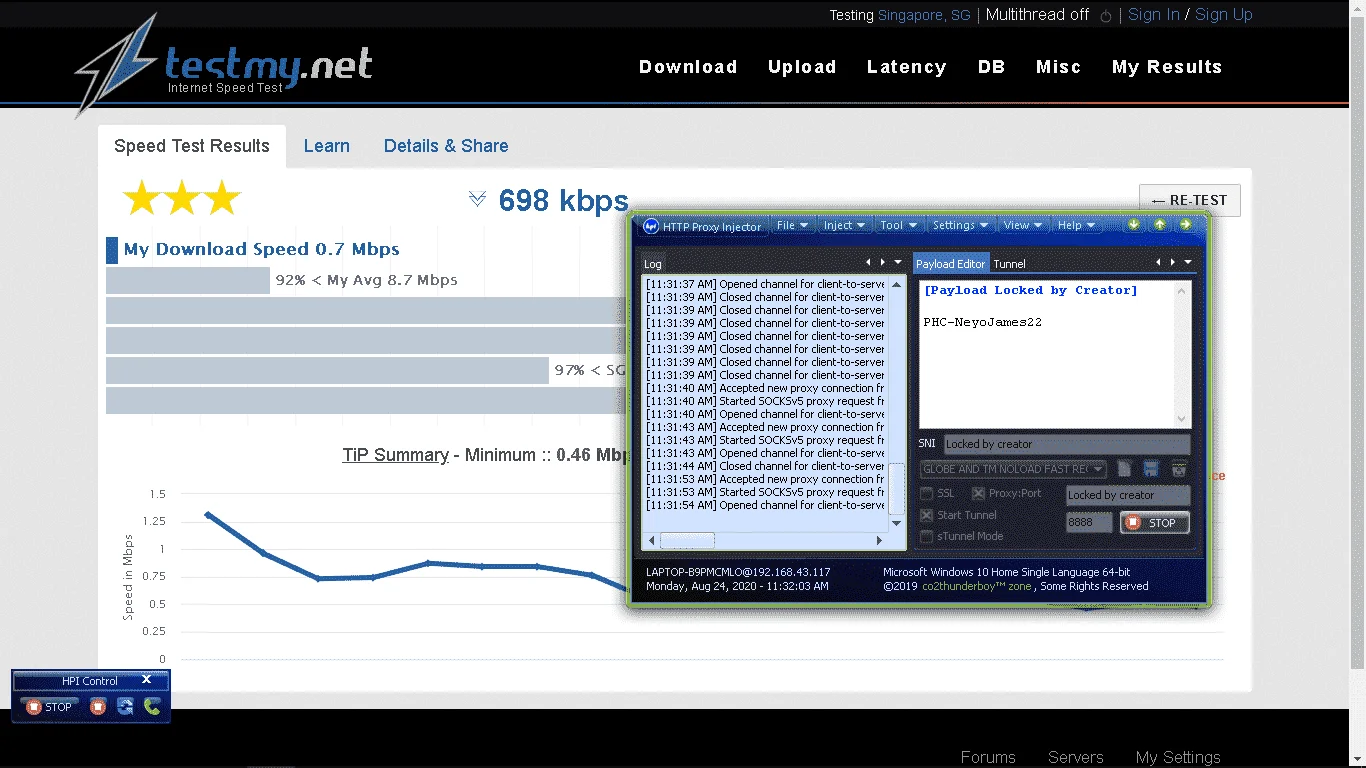Viewport: 1366px width, 768px height.
Task: Click the Log vertical scrollbar thumb
Action: [x=898, y=488]
